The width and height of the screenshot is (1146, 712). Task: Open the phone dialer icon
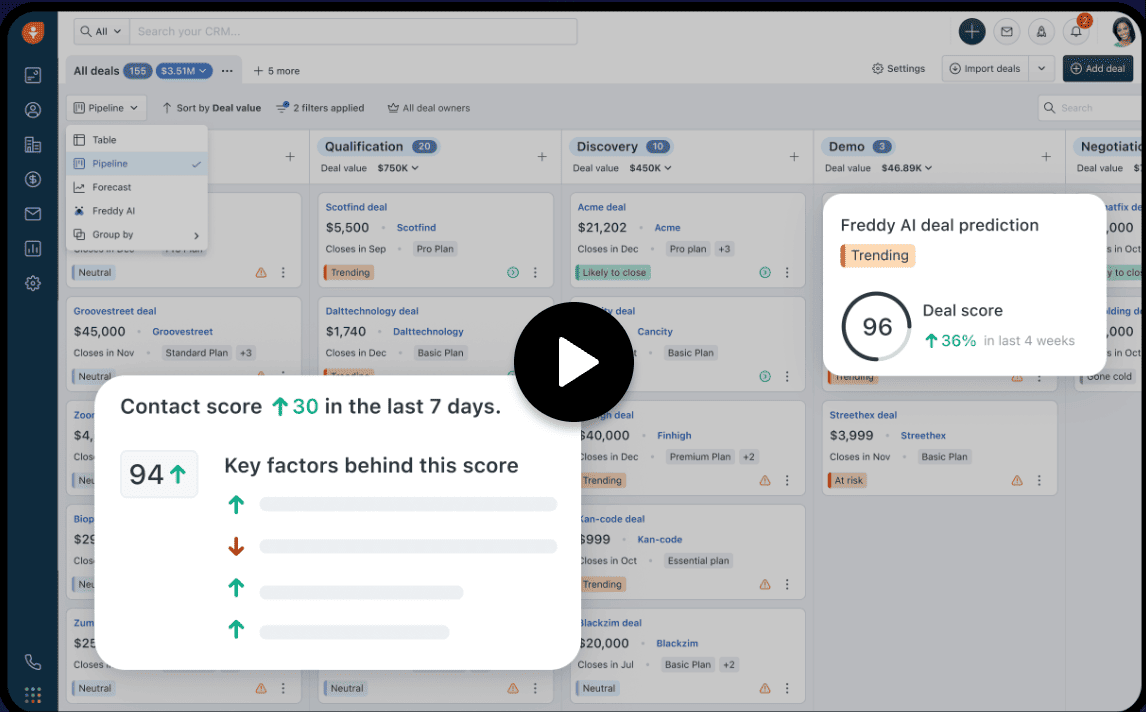coord(33,662)
